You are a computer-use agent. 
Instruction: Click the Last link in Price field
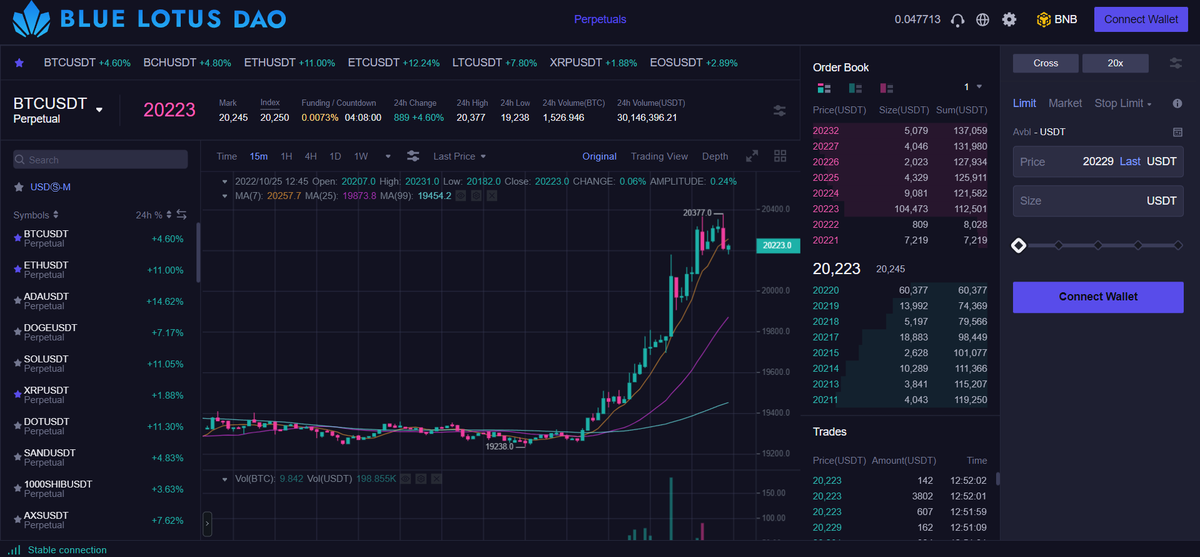[x=1130, y=161]
